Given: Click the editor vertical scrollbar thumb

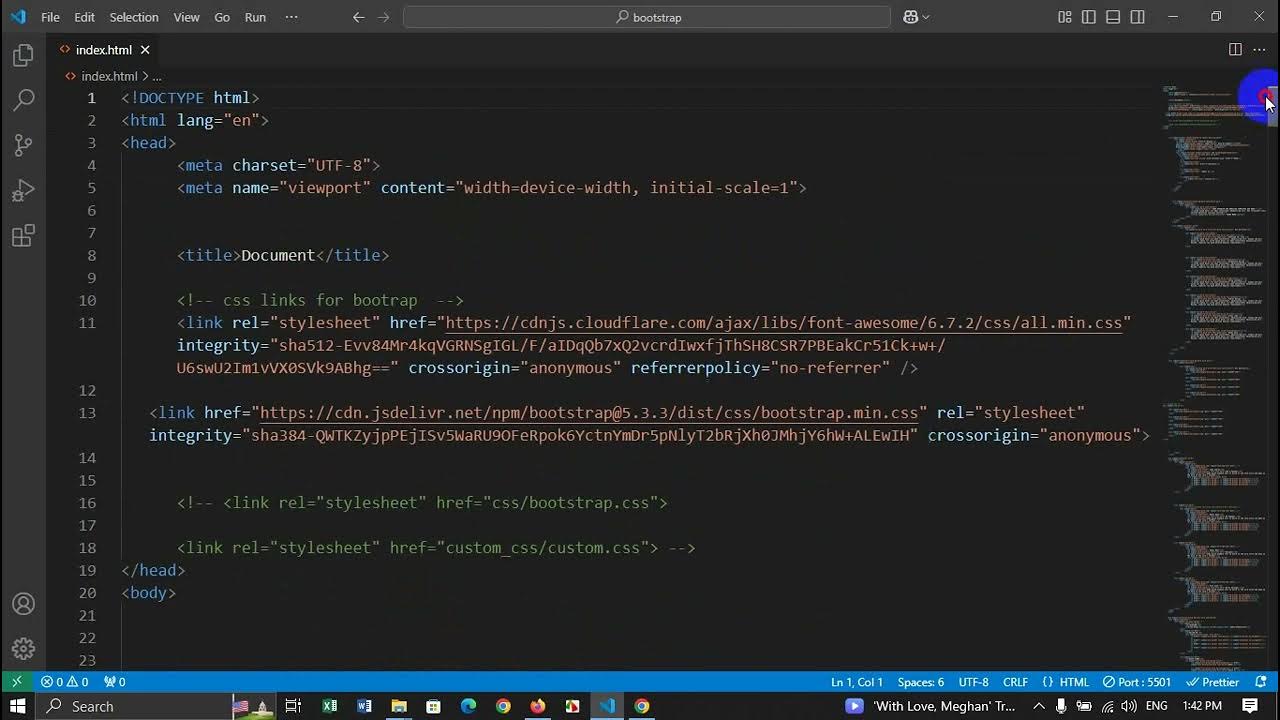Looking at the screenshot, I should tap(1273, 105).
